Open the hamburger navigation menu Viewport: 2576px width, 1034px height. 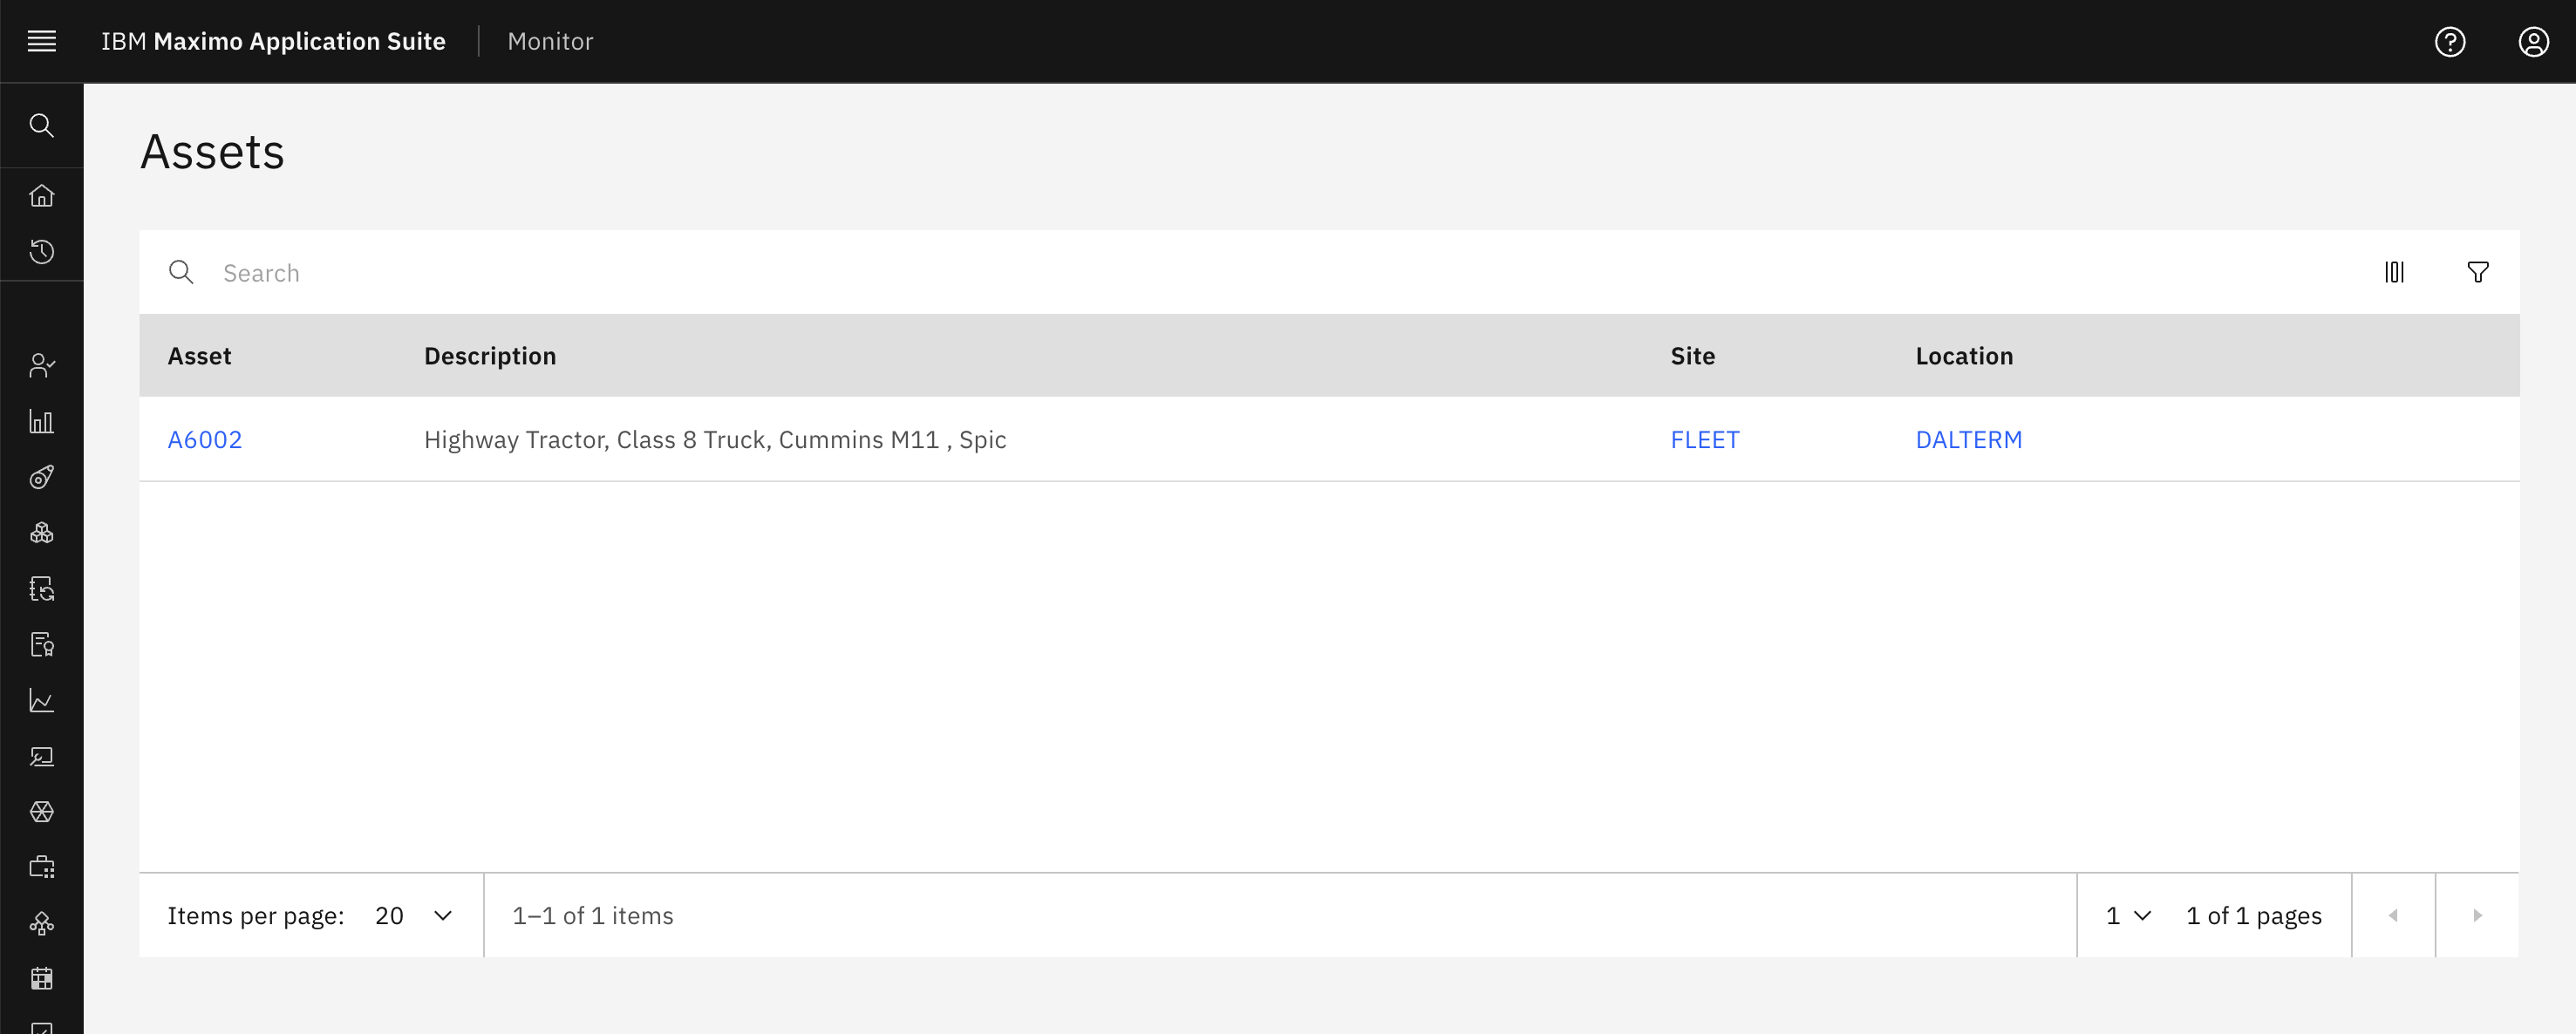pyautogui.click(x=41, y=41)
